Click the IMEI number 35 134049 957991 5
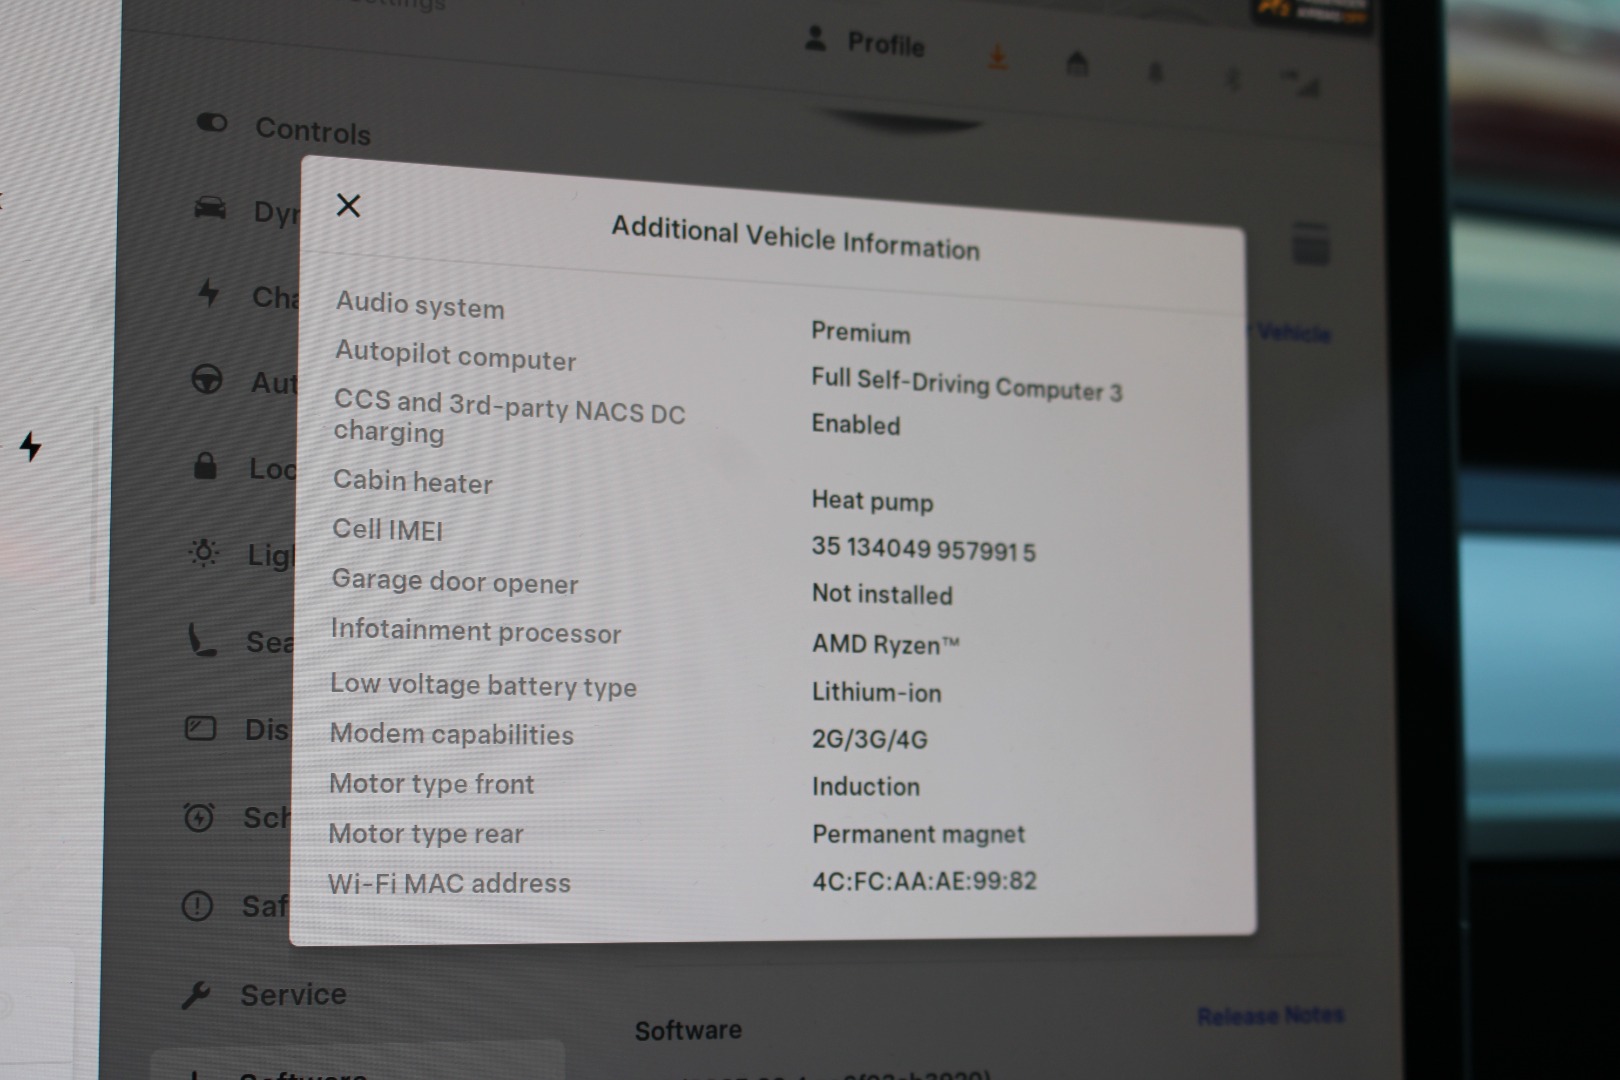This screenshot has height=1080, width=1620. point(923,548)
